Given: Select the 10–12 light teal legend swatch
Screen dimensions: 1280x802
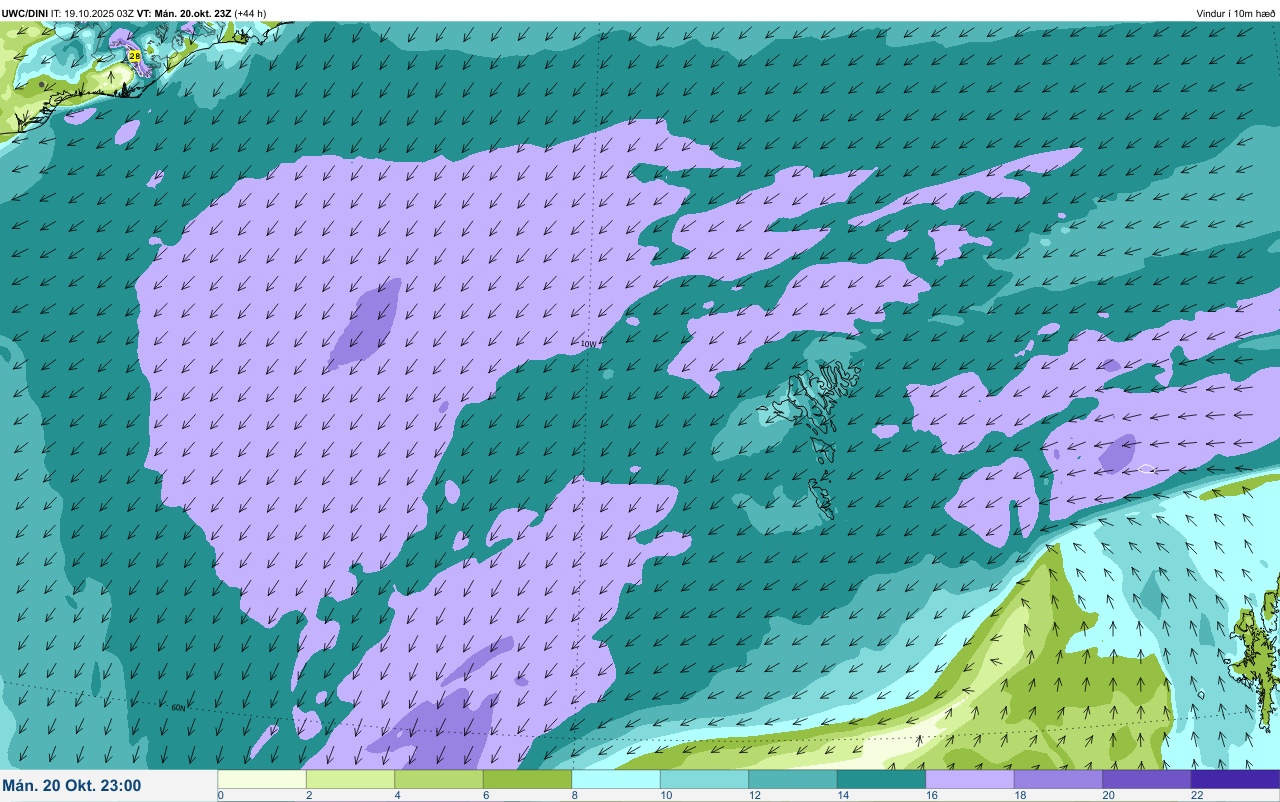Looking at the screenshot, I should [704, 779].
